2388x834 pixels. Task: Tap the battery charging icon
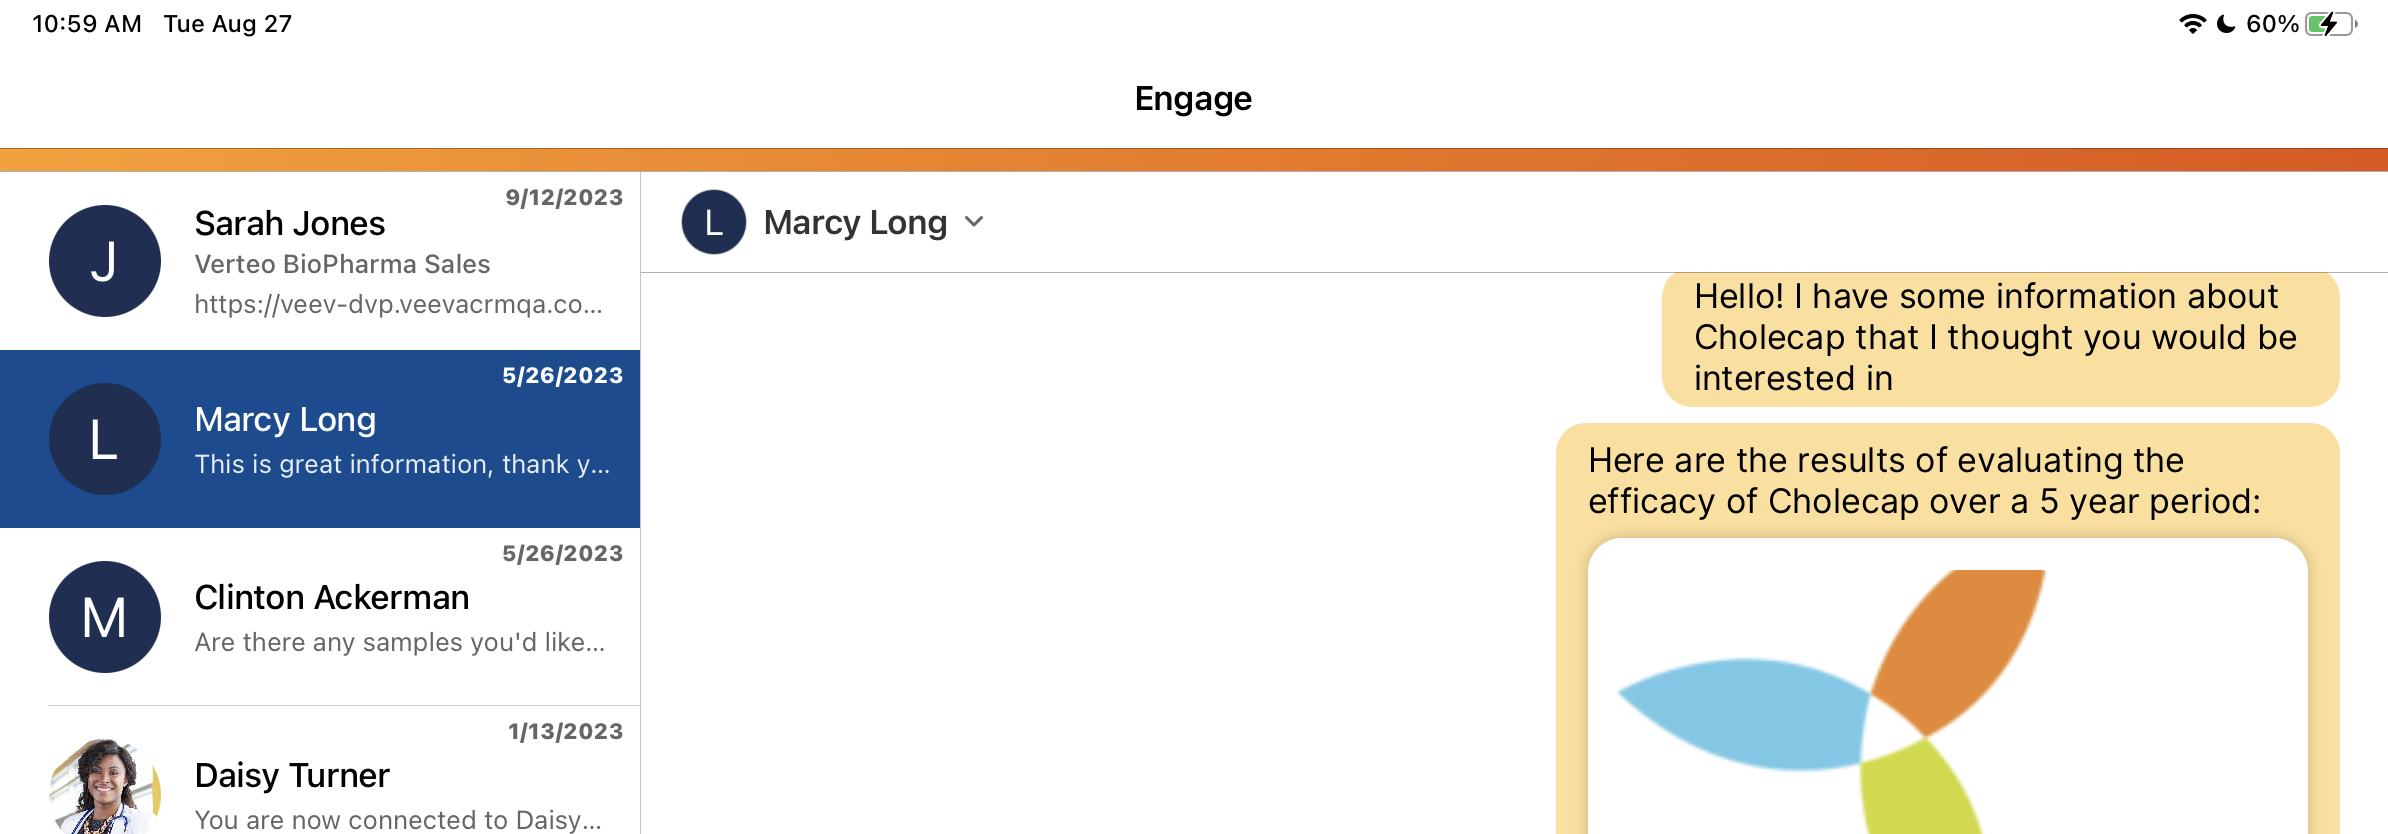(2331, 24)
